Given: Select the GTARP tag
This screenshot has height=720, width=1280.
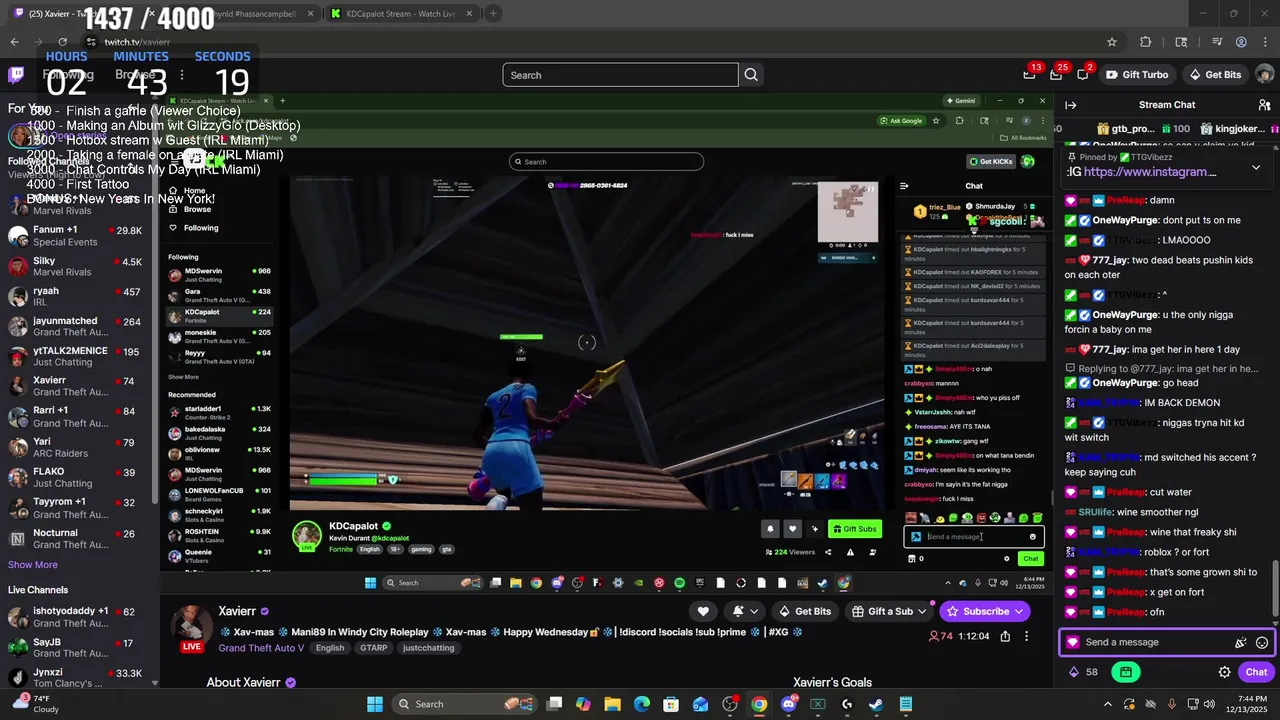Looking at the screenshot, I should (x=373, y=648).
